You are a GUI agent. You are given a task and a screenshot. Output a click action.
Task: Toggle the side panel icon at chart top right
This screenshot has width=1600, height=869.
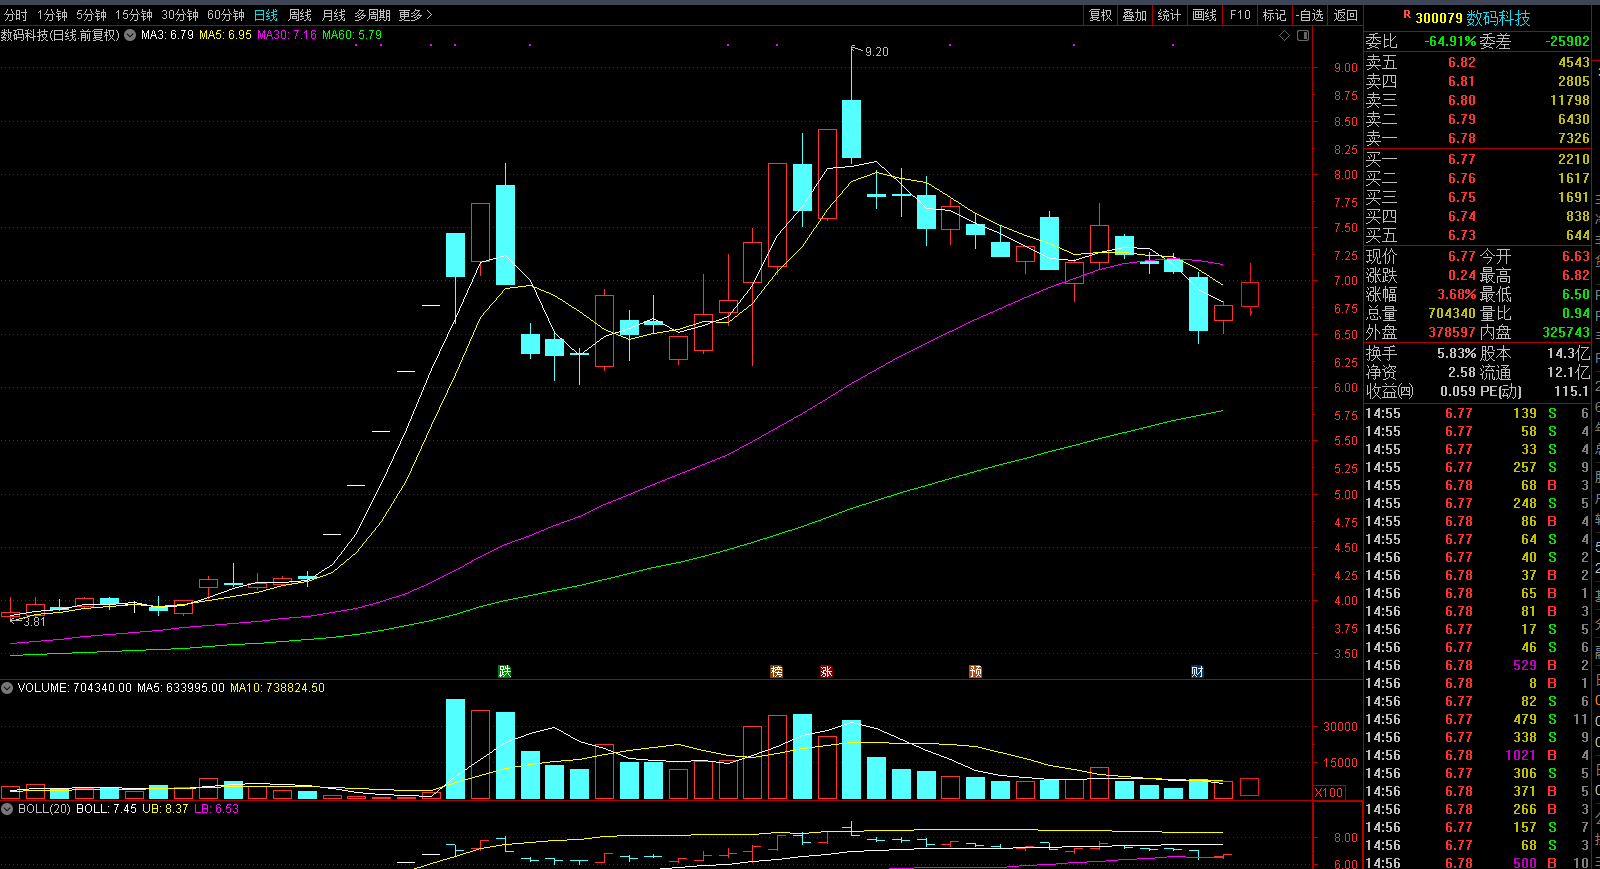(x=1303, y=35)
